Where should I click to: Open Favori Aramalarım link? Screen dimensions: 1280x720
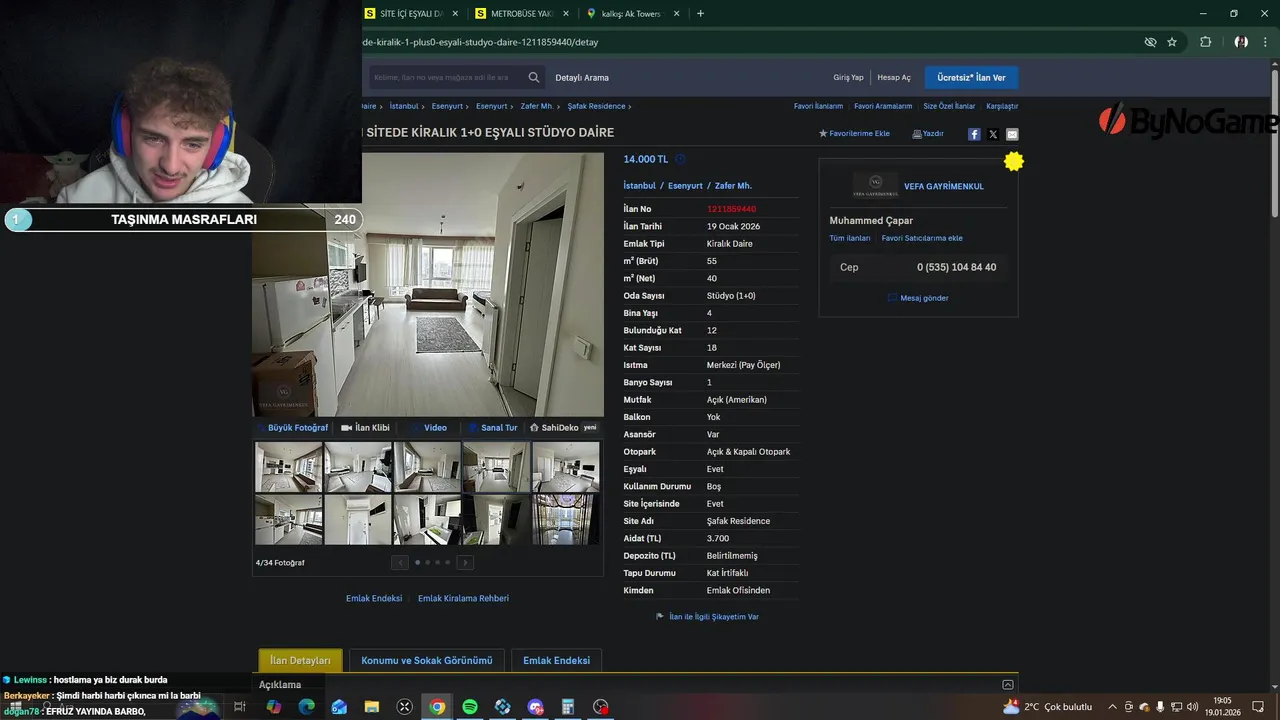tap(883, 106)
